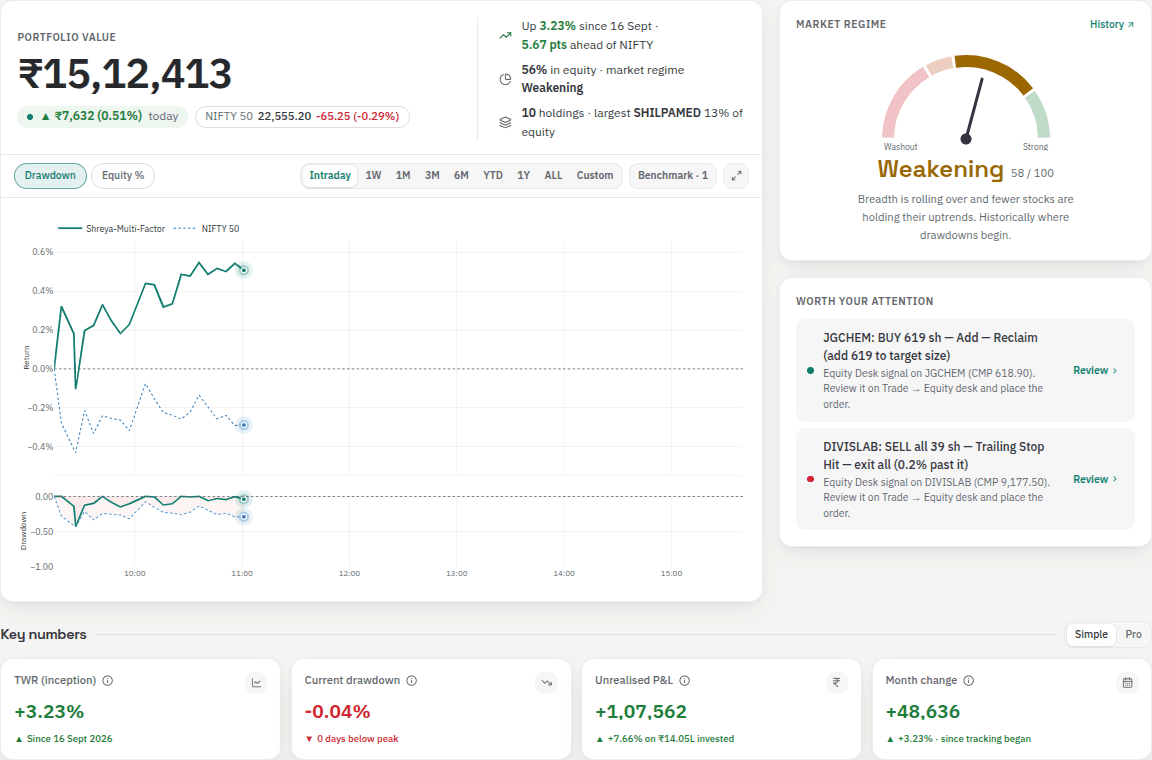Image resolution: width=1152 pixels, height=760 pixels.
Task: Click JGCHEM: BUY 619 sh signal title
Action: 930,346
